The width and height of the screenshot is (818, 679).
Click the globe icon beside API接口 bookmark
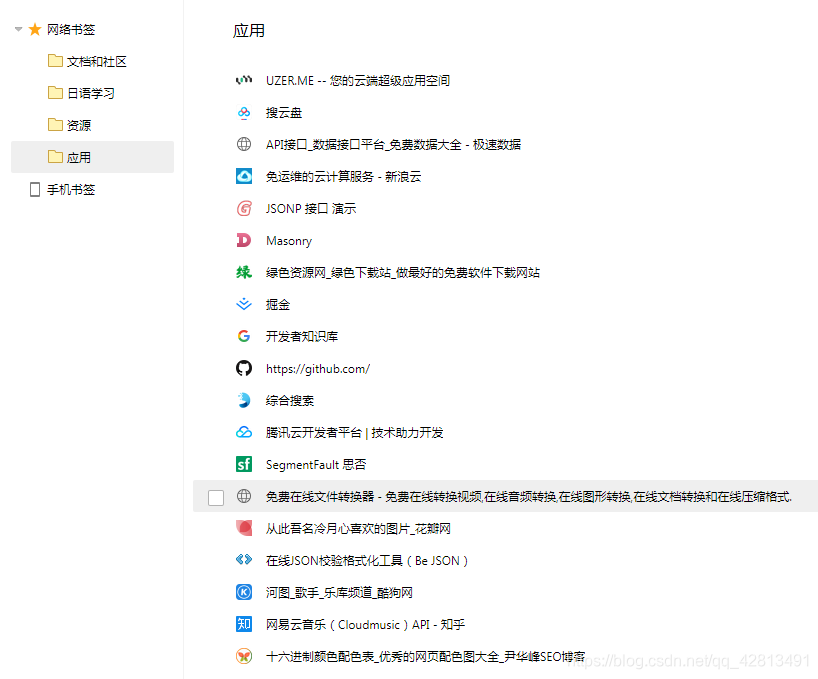(x=244, y=144)
